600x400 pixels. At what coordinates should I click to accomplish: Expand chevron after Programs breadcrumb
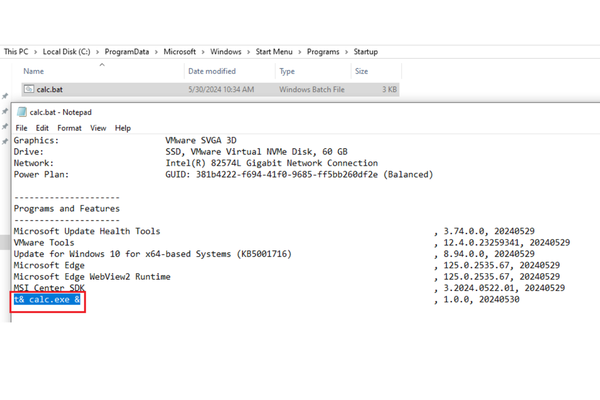coord(346,52)
